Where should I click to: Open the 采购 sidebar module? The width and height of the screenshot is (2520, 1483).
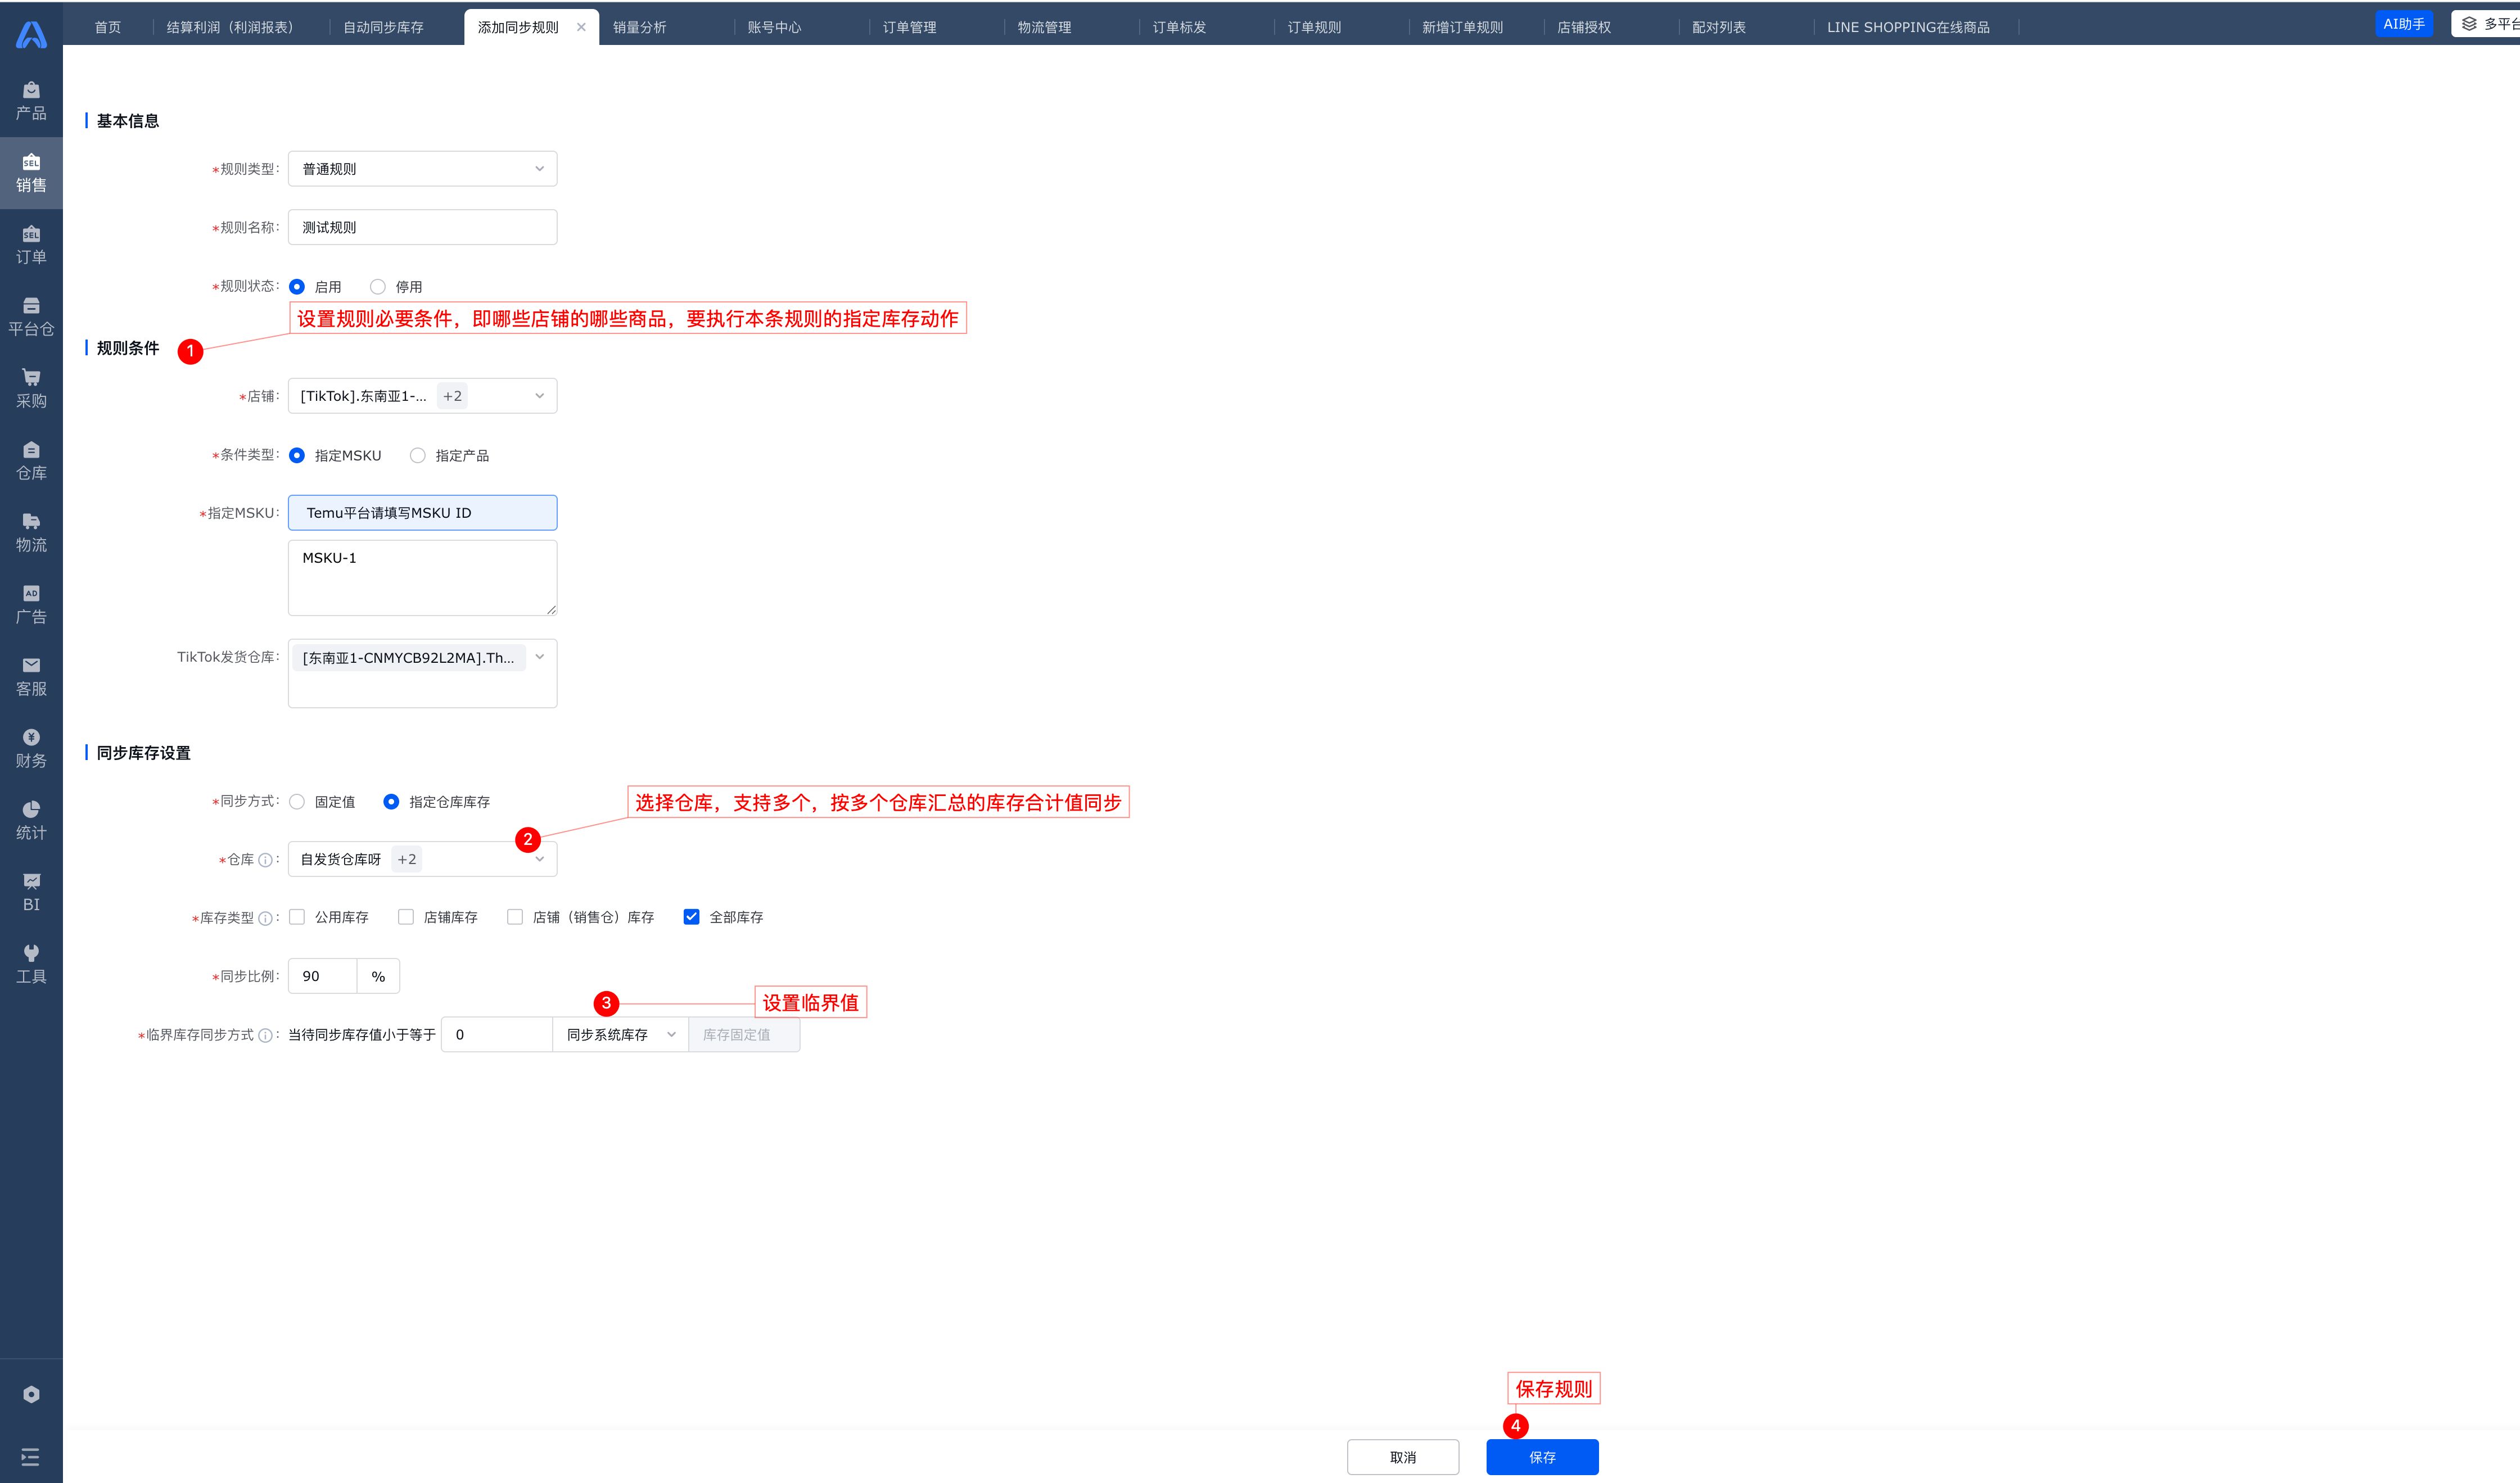31,389
